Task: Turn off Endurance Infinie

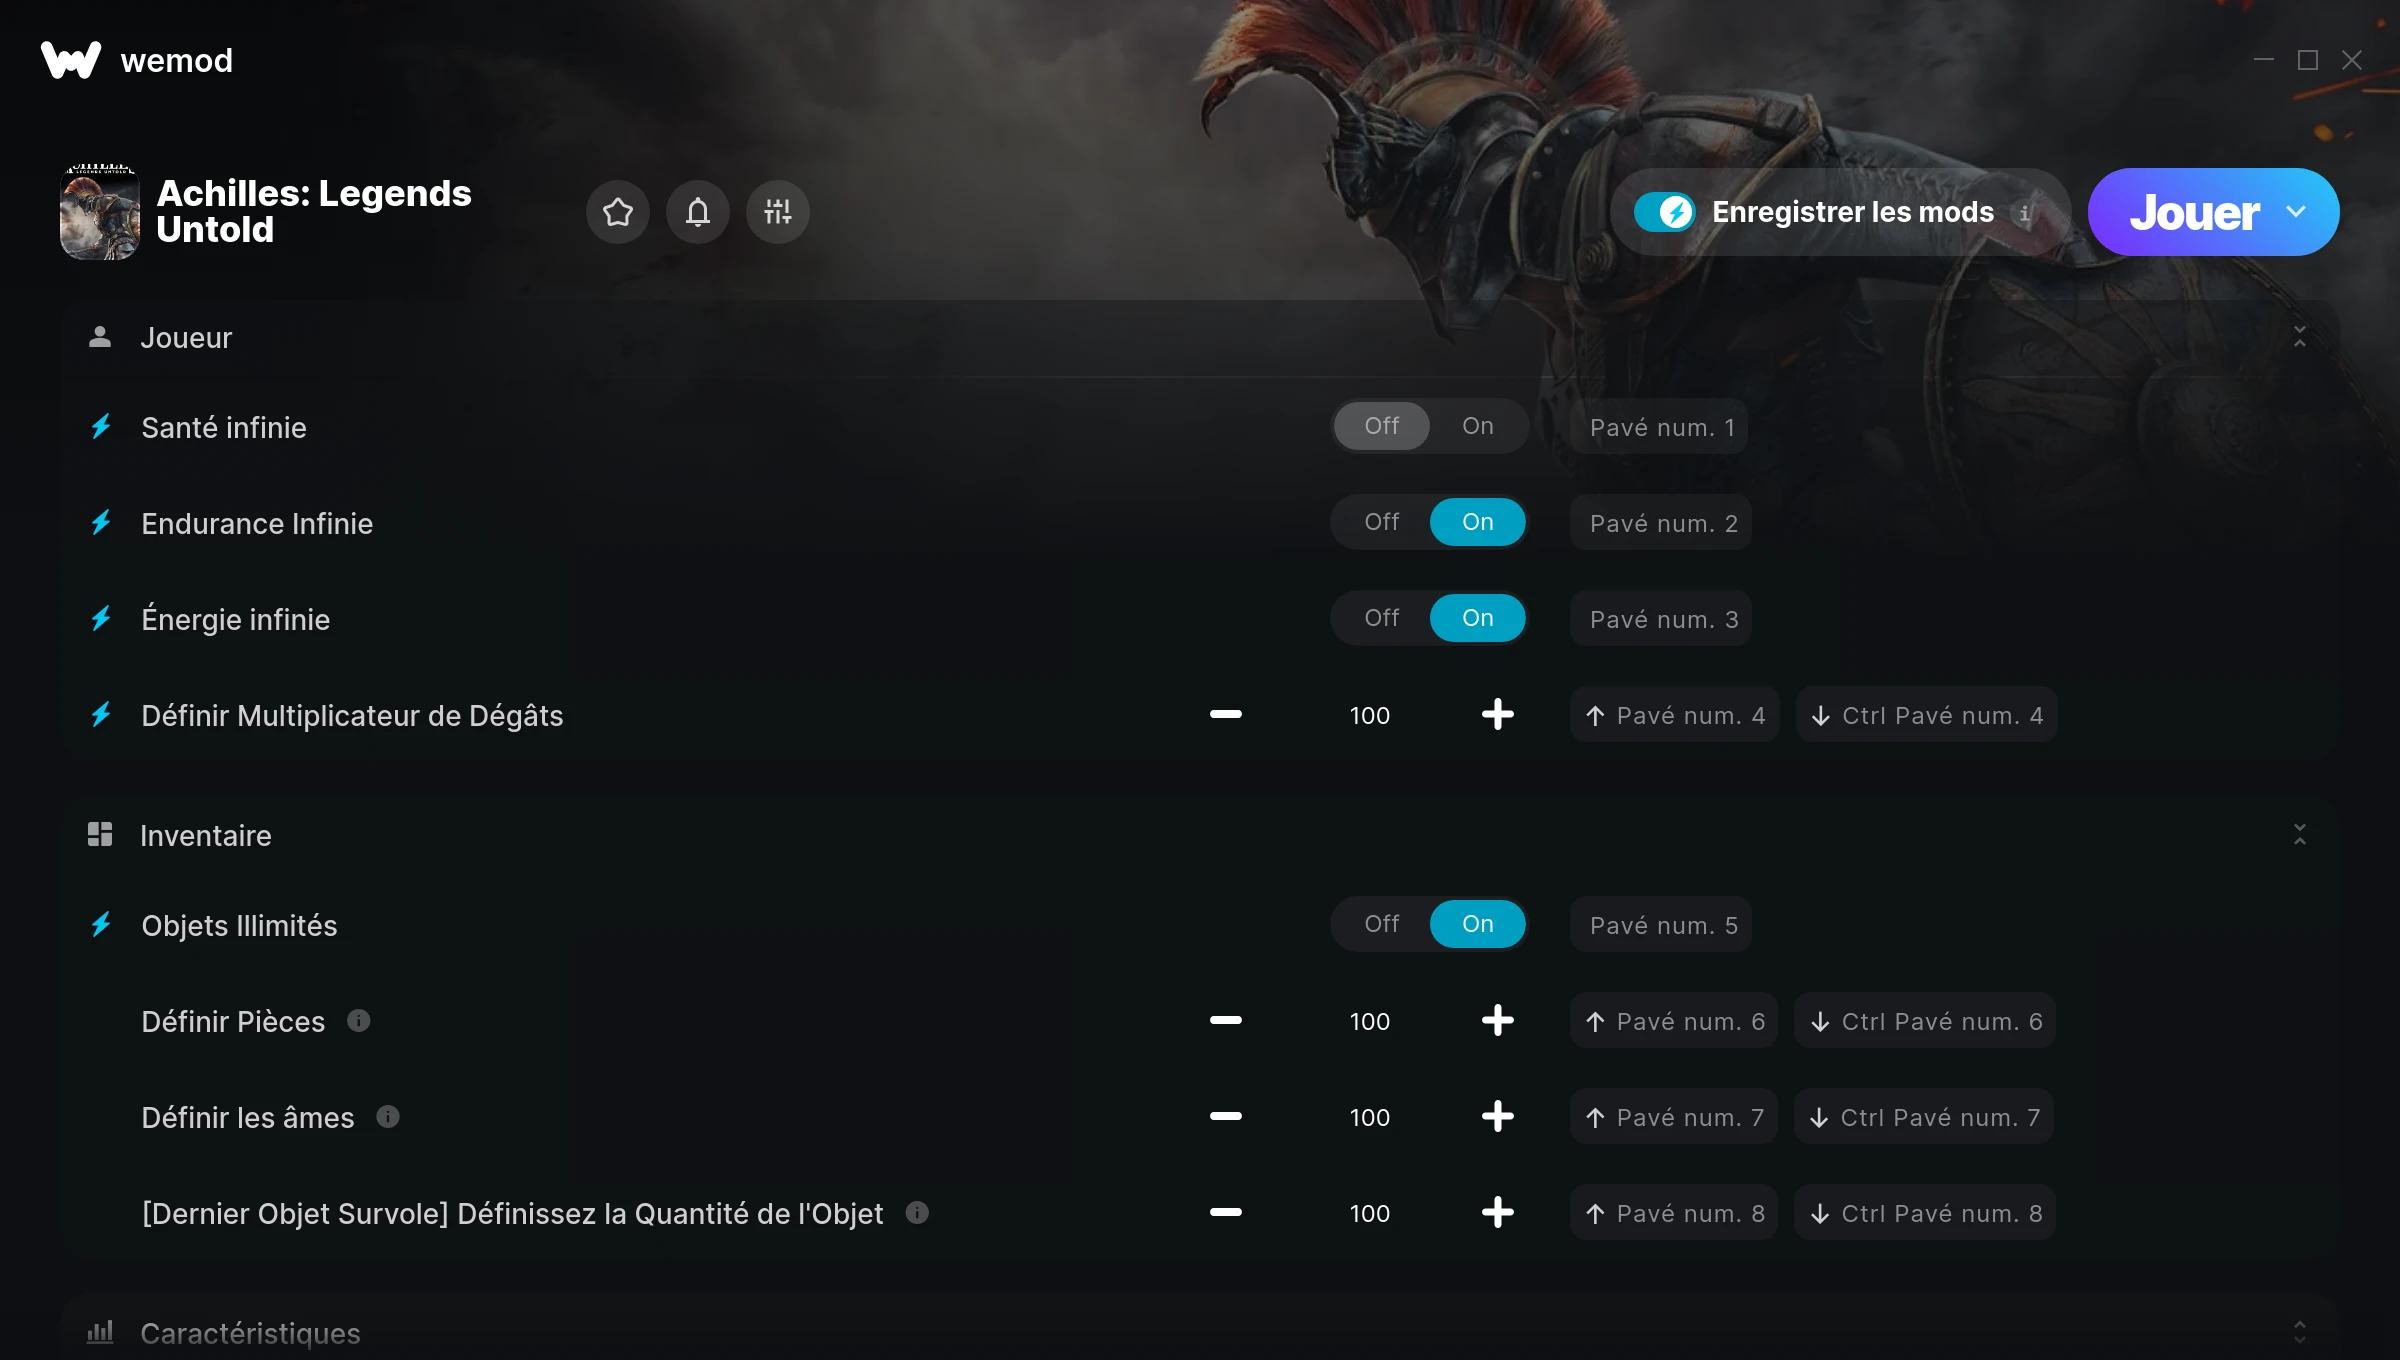Action: tap(1381, 522)
